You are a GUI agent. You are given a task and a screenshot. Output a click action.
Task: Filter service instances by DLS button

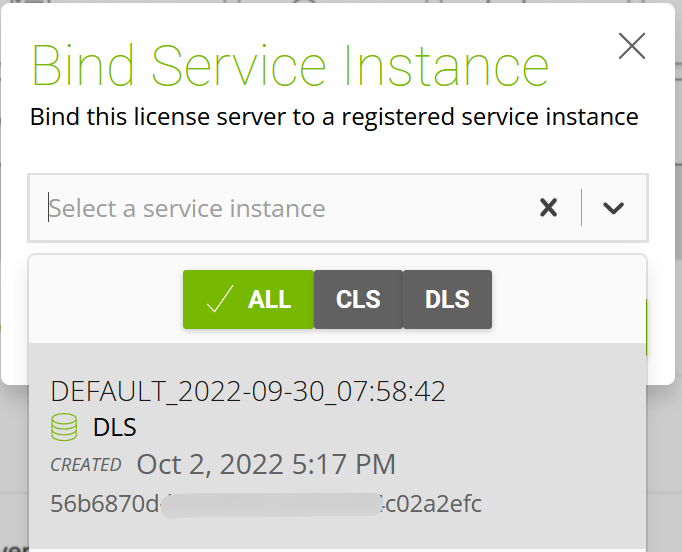tap(447, 299)
